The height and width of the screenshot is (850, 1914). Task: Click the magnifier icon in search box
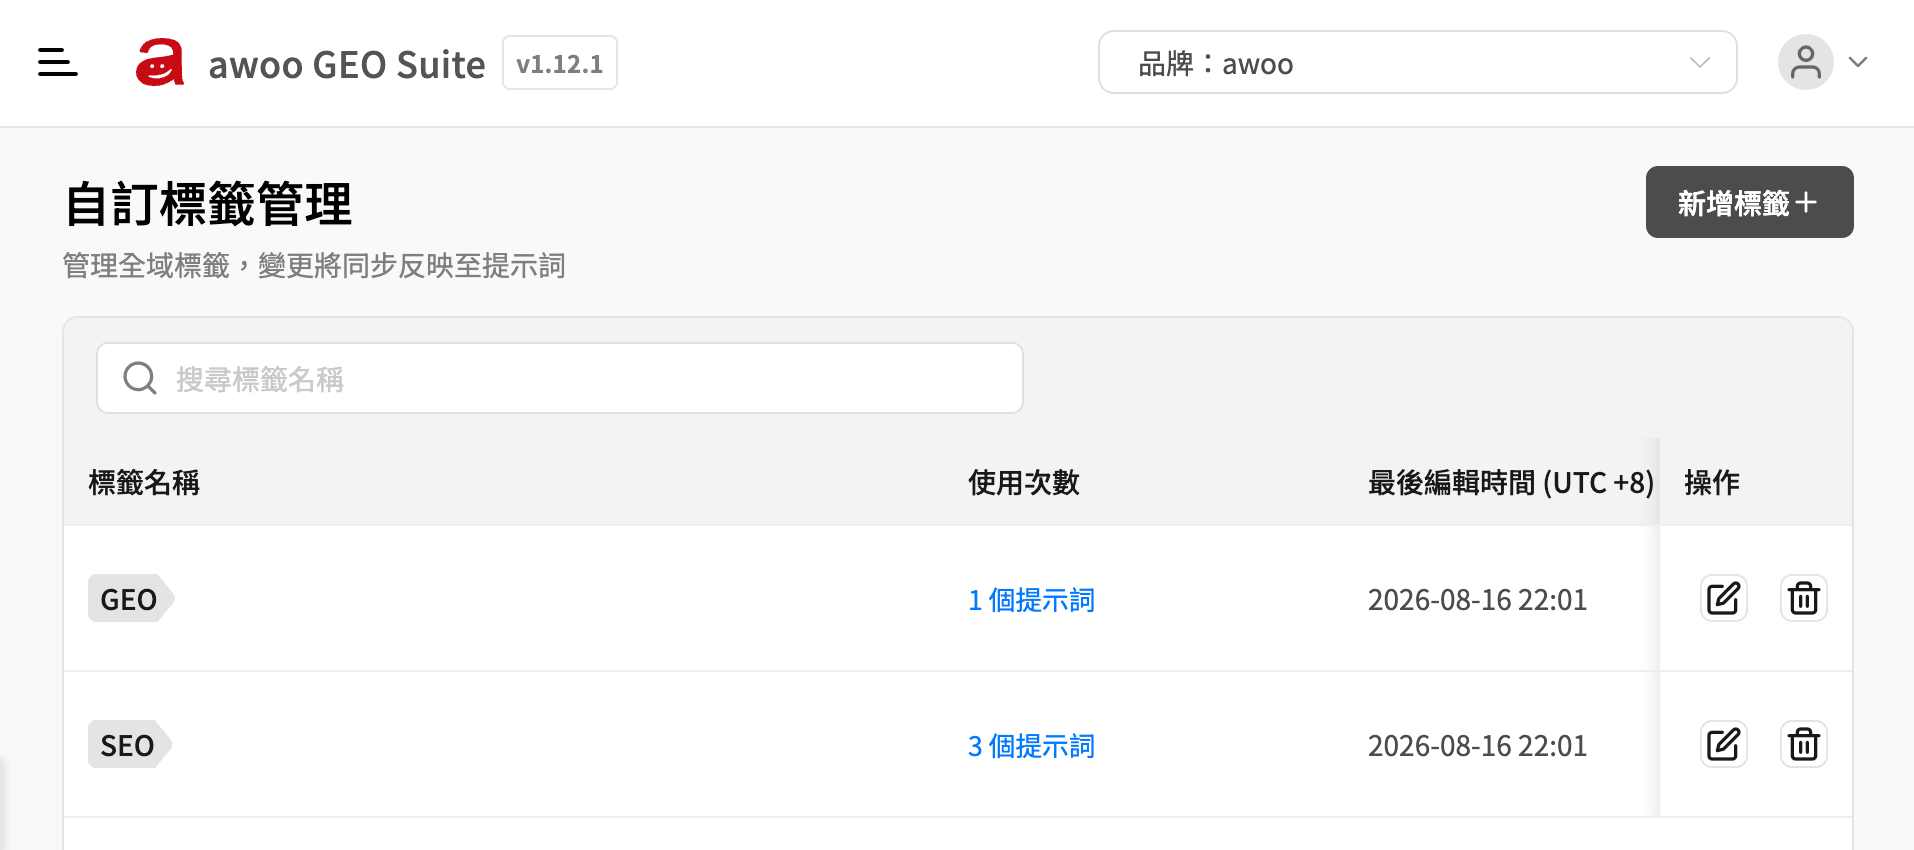pos(140,378)
